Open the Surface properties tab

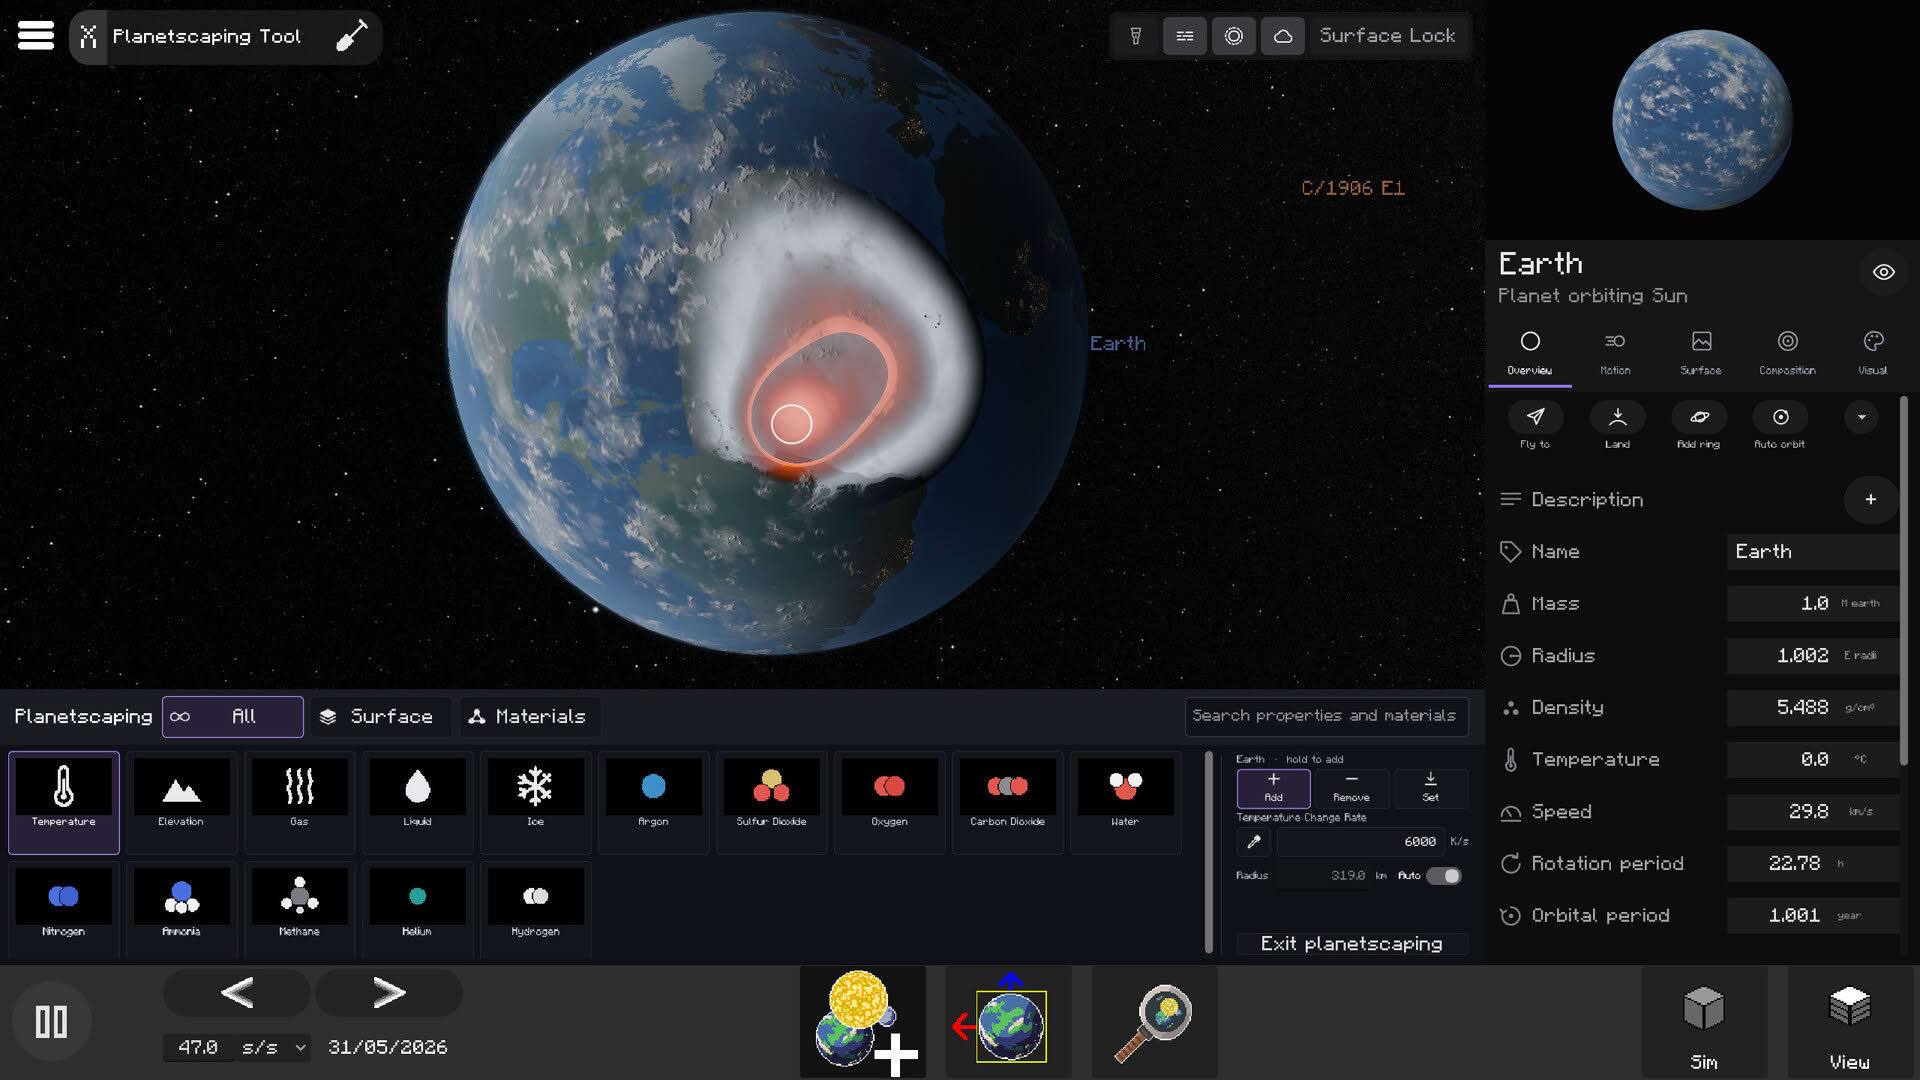(1701, 353)
